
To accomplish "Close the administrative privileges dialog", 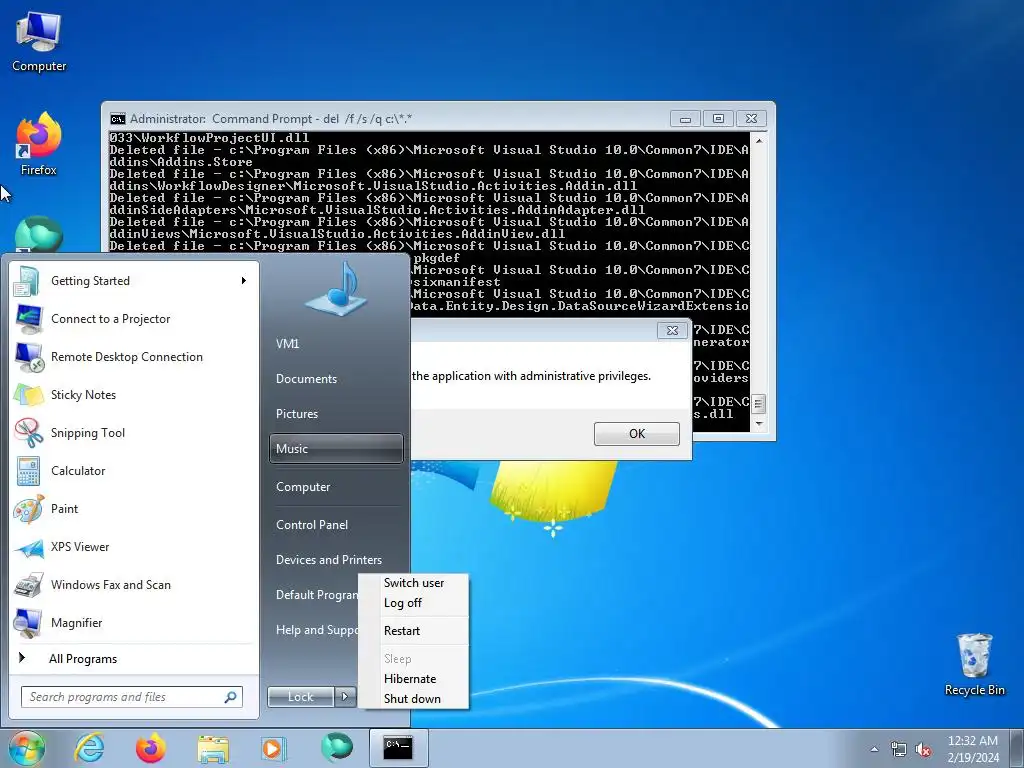I will [x=672, y=330].
